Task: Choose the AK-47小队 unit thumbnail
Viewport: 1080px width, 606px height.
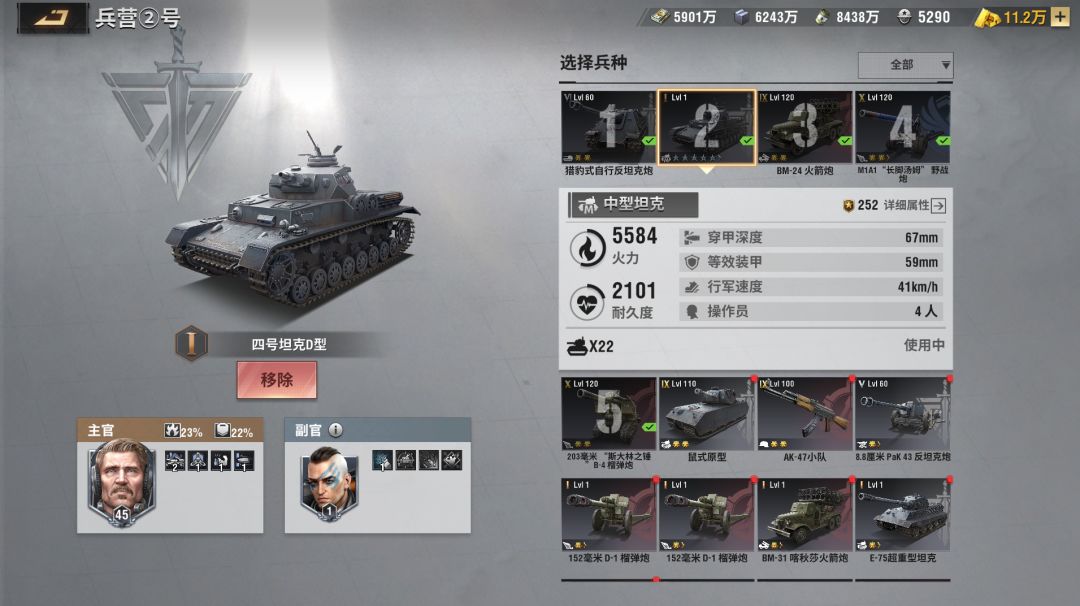Action: tap(804, 414)
